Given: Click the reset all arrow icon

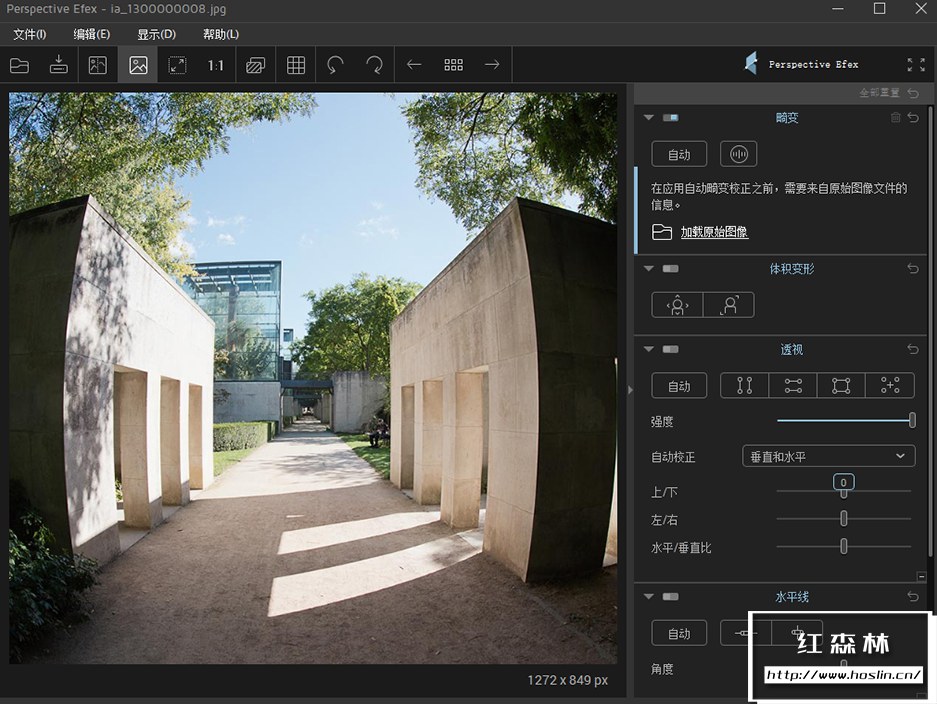Looking at the screenshot, I should coord(913,93).
